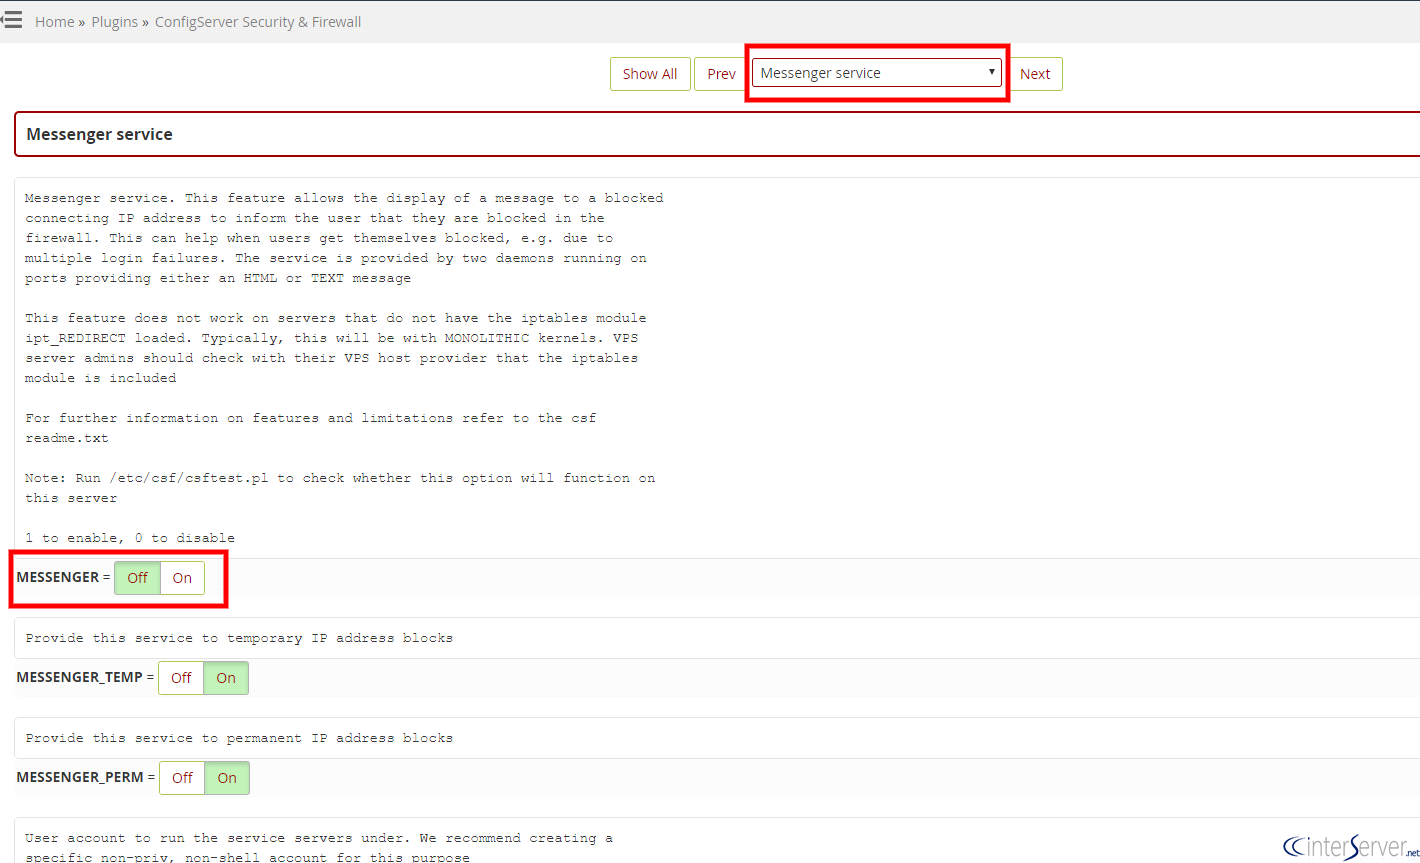Click 'Provide this service to permanent IP address blocks'

click(239, 738)
